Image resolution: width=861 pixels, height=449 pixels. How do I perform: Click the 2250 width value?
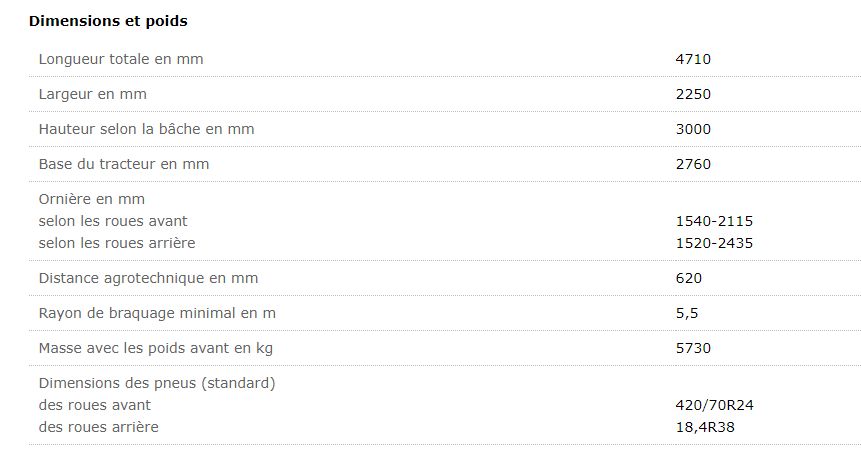(x=693, y=94)
